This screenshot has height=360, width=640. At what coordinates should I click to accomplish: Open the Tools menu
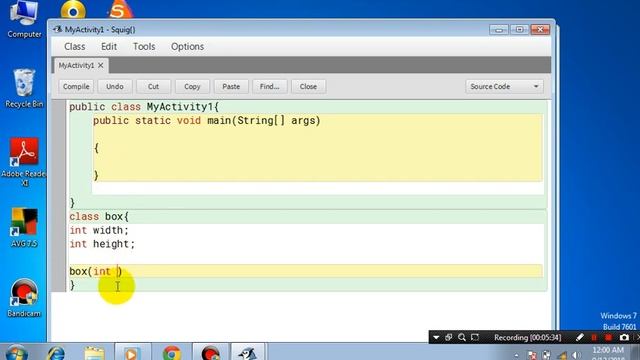[x=144, y=47]
